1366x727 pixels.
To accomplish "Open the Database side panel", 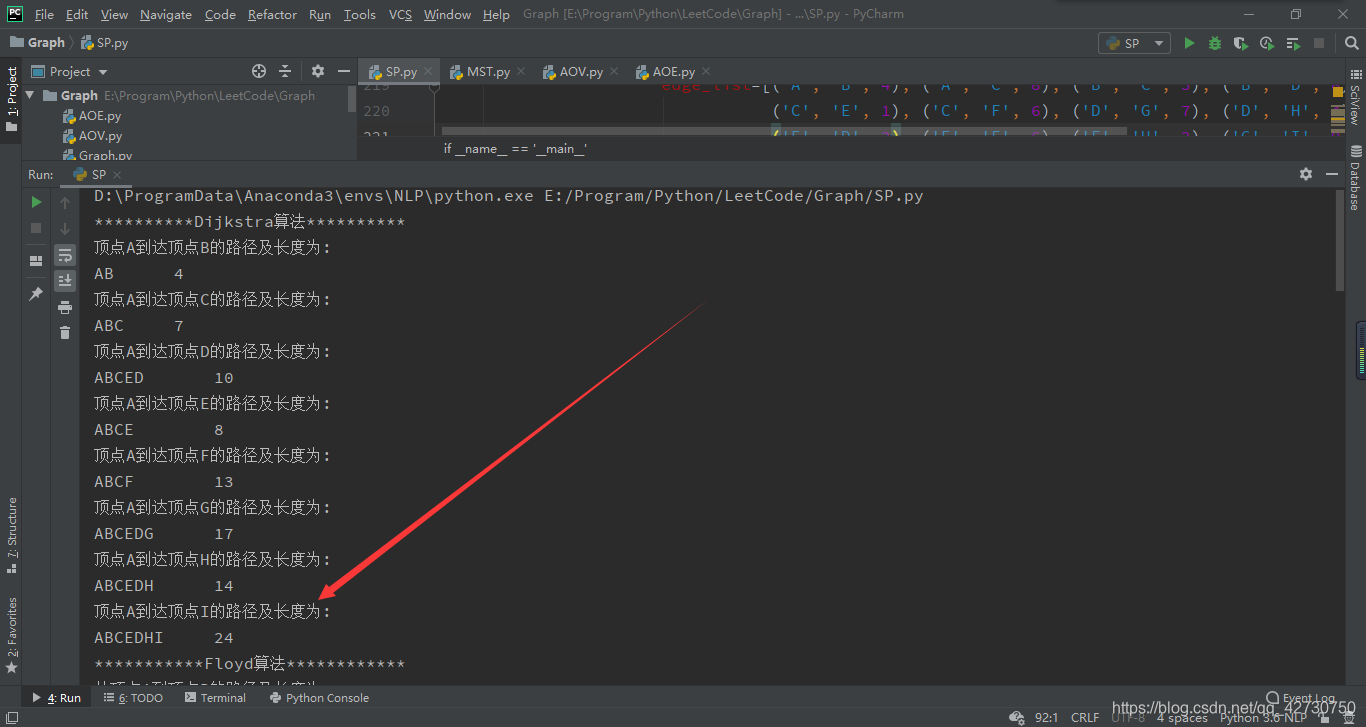I will pyautogui.click(x=1355, y=178).
